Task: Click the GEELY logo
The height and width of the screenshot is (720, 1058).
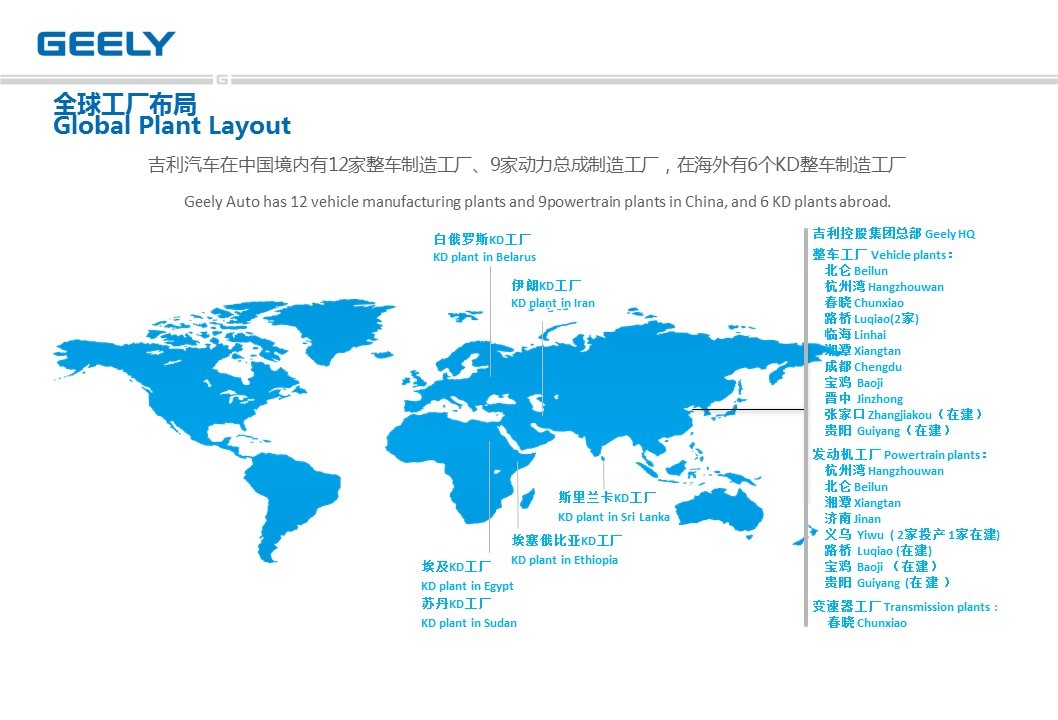Action: click(x=106, y=44)
